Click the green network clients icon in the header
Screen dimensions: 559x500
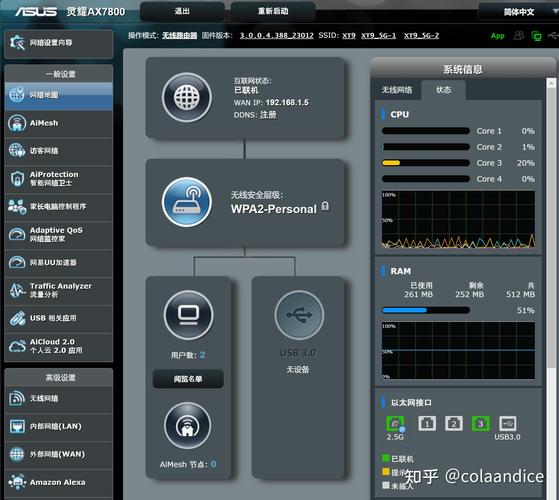point(536,36)
